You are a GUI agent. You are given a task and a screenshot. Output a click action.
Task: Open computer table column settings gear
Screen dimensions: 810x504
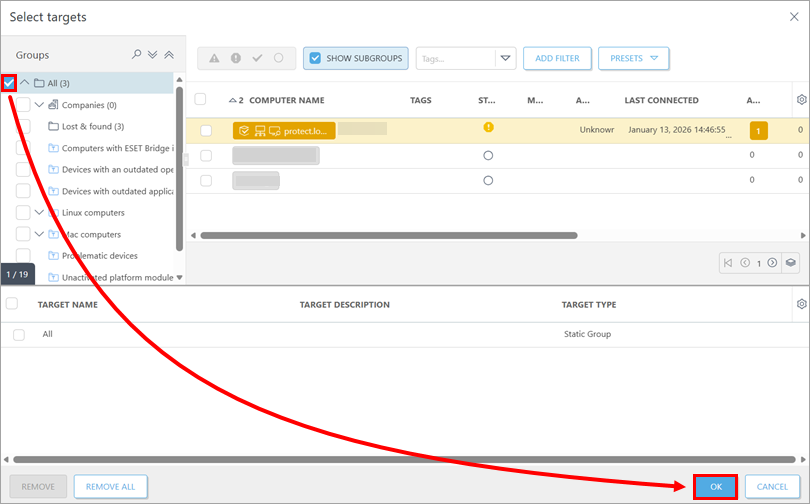(800, 100)
